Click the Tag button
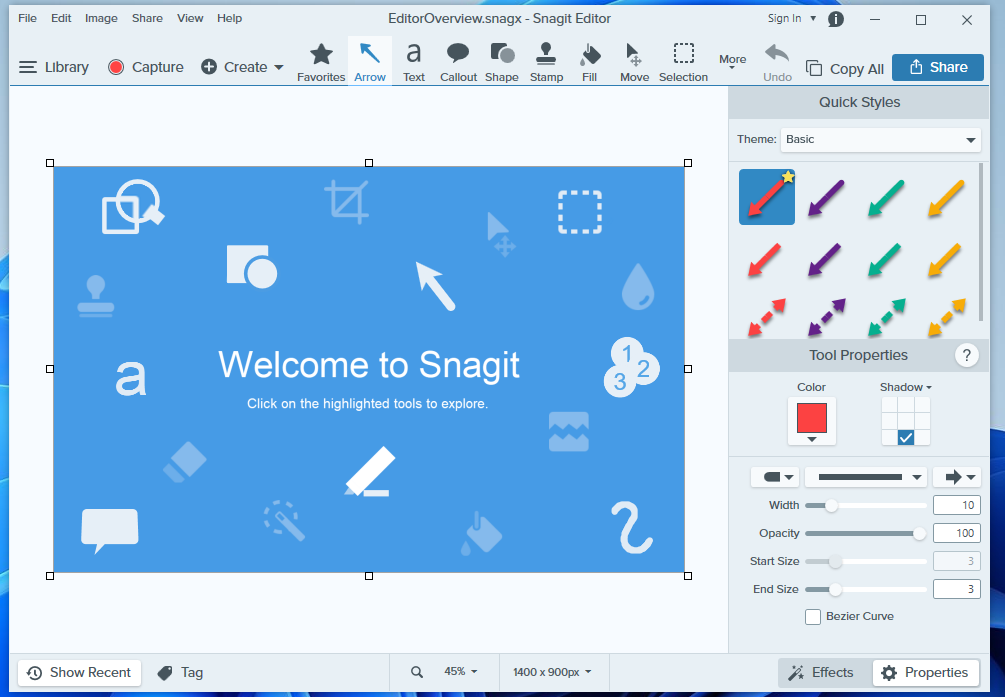This screenshot has height=697, width=1005. click(x=180, y=673)
